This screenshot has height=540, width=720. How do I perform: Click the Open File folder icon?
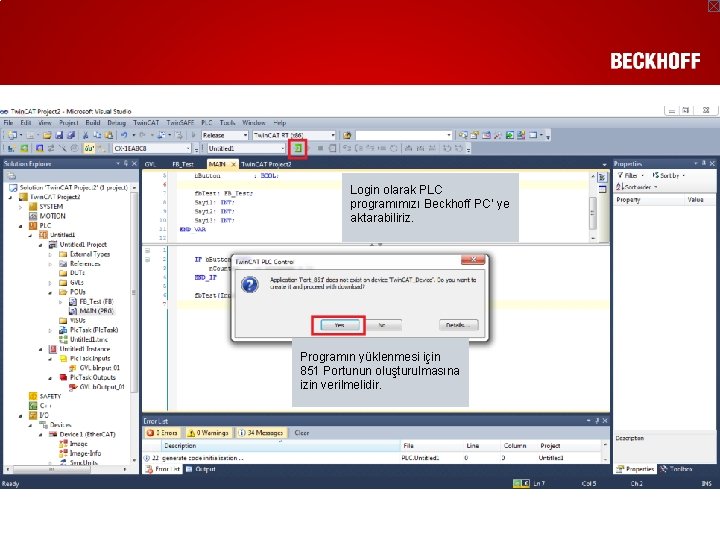(x=47, y=135)
